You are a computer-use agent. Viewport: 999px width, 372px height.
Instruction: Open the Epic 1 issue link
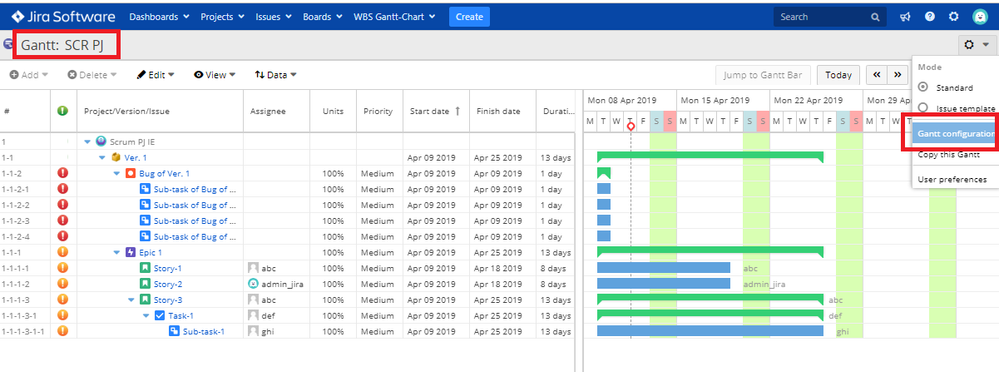[x=150, y=252]
